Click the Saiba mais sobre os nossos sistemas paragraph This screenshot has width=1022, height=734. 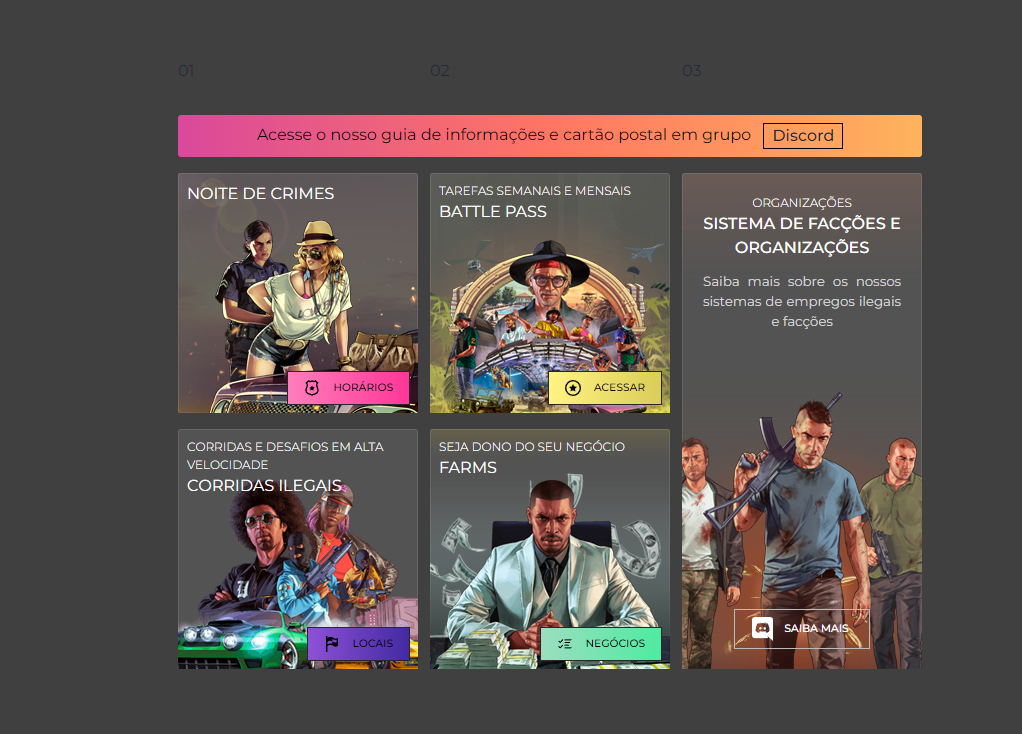pyautogui.click(x=802, y=301)
